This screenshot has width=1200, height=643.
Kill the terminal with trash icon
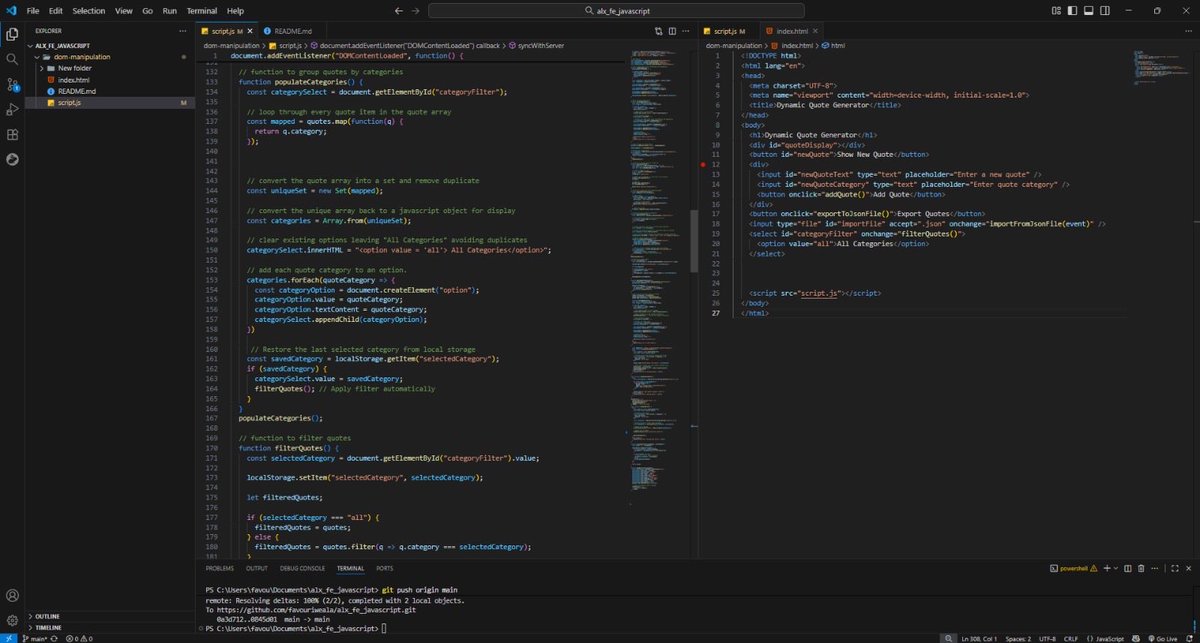click(1142, 568)
